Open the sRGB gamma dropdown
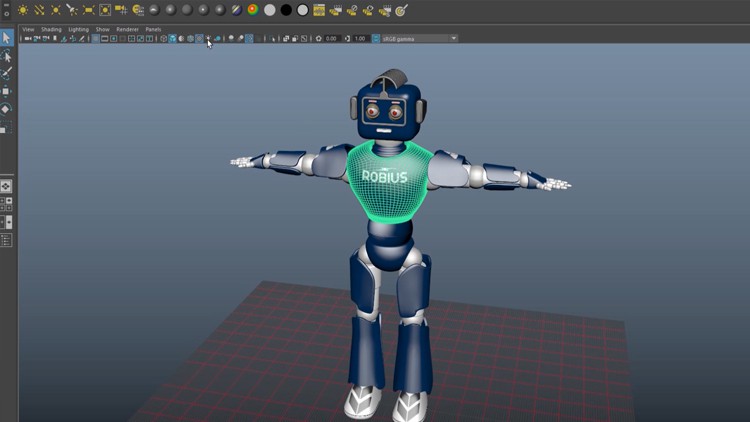The image size is (750, 422). click(419, 38)
